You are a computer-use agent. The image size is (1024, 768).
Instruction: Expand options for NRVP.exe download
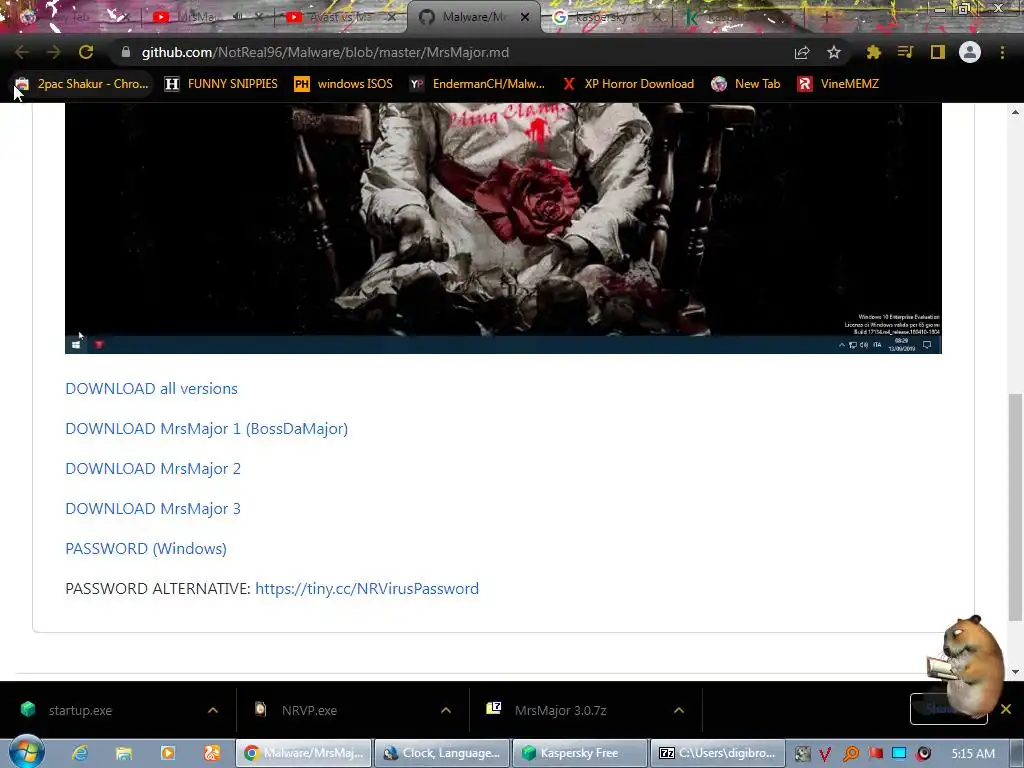click(446, 710)
